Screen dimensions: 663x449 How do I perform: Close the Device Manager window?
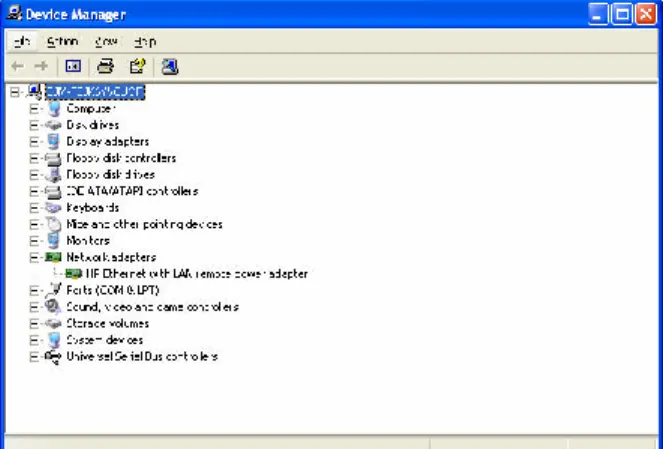coord(646,14)
